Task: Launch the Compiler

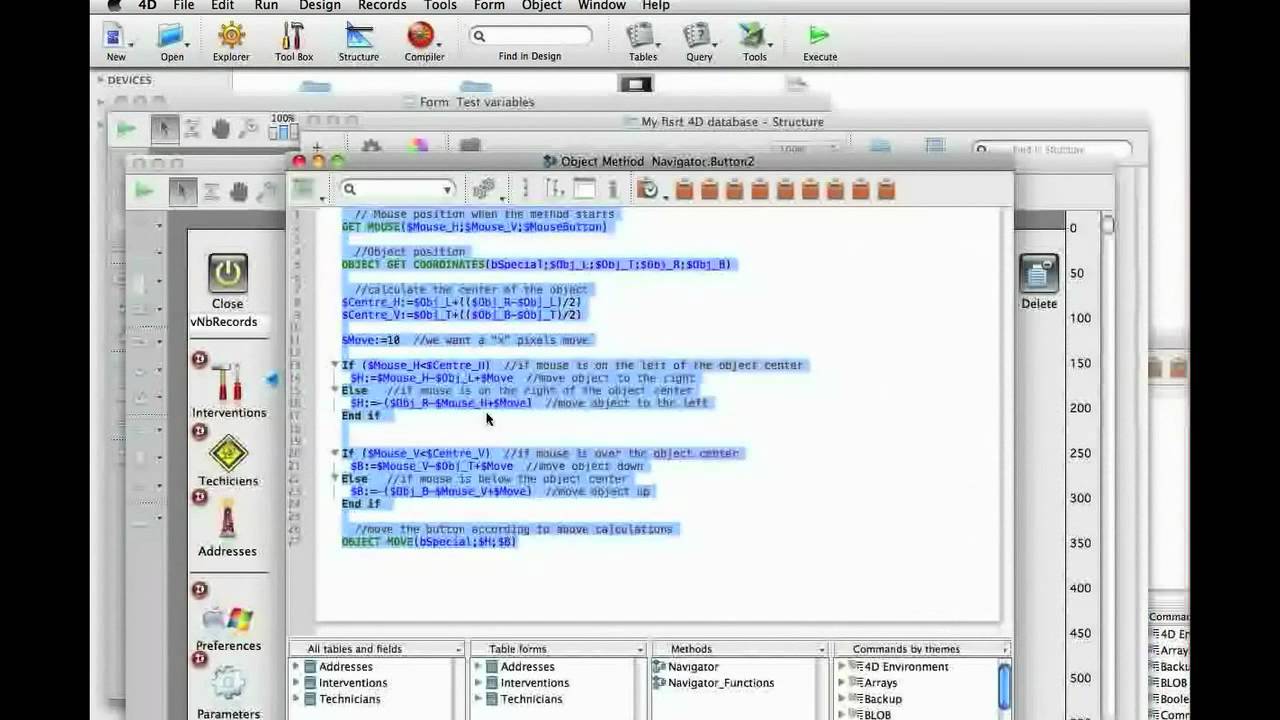Action: point(422,36)
